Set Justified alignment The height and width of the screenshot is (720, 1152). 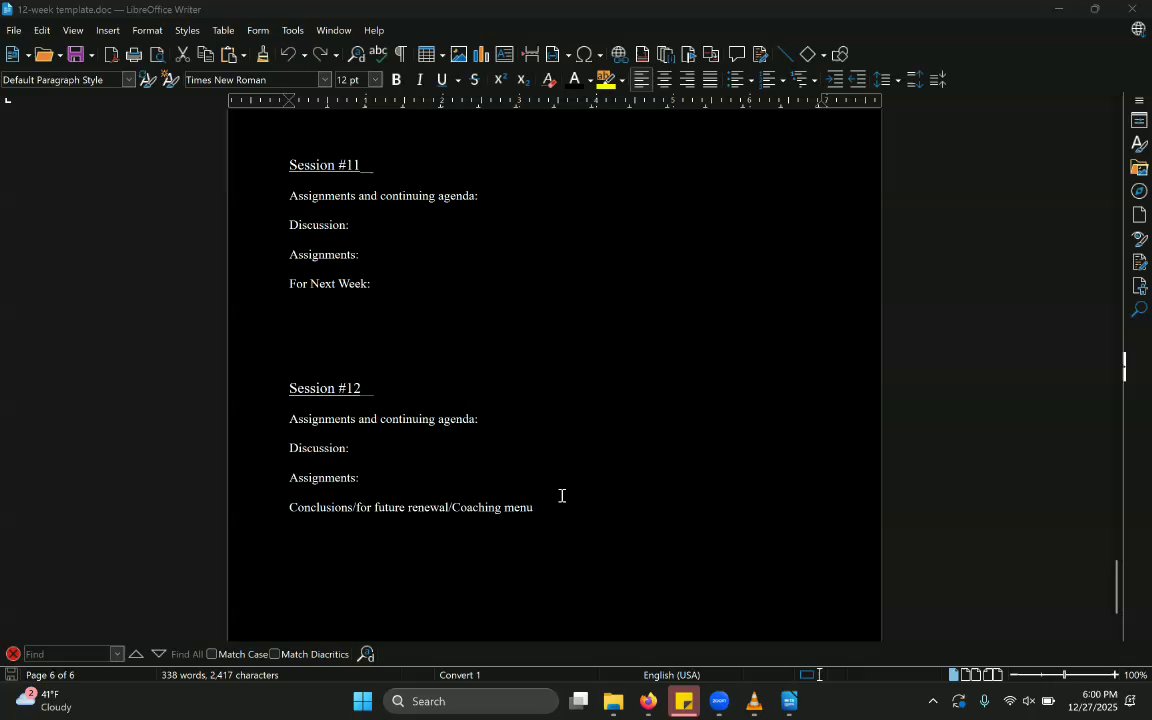coord(710,79)
